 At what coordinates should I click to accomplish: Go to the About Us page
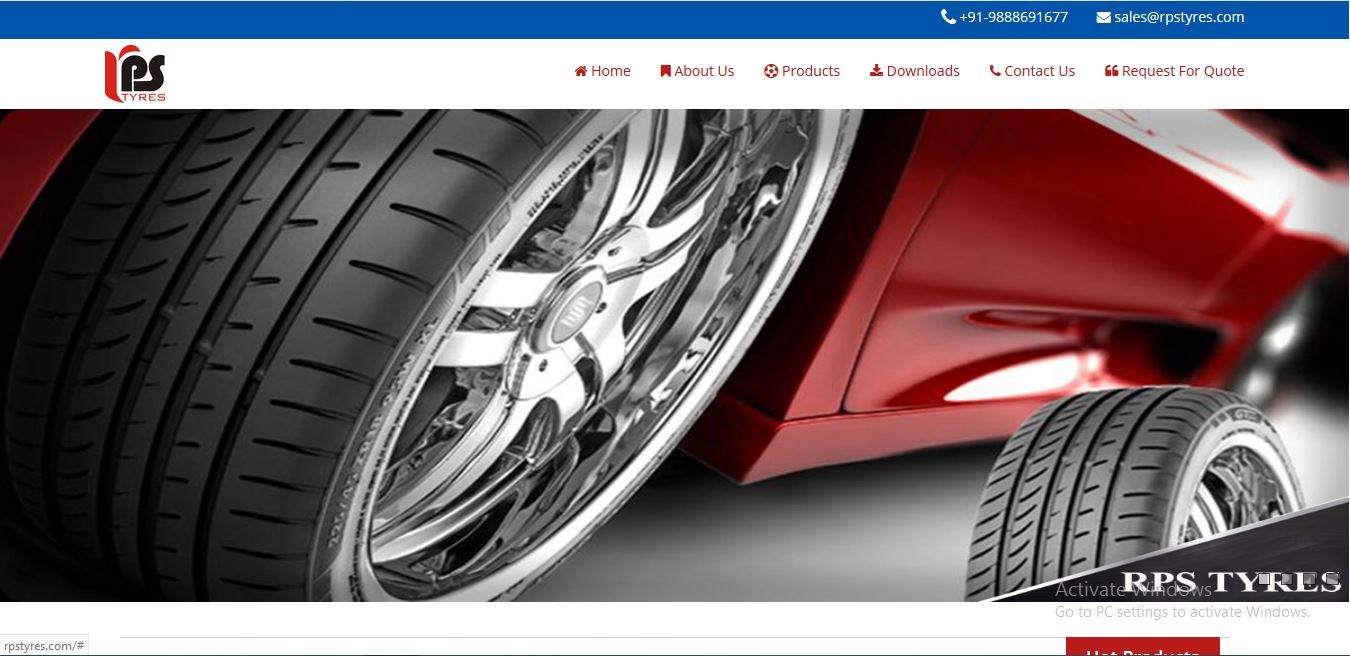(697, 71)
